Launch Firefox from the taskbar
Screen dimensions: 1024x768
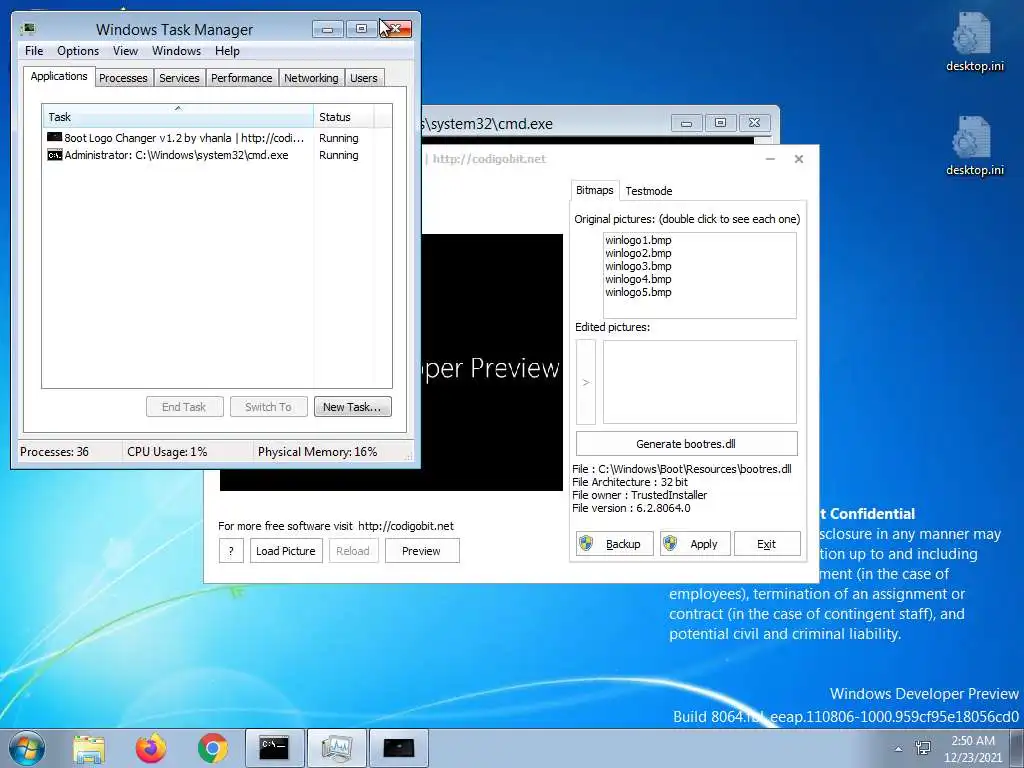[151, 748]
